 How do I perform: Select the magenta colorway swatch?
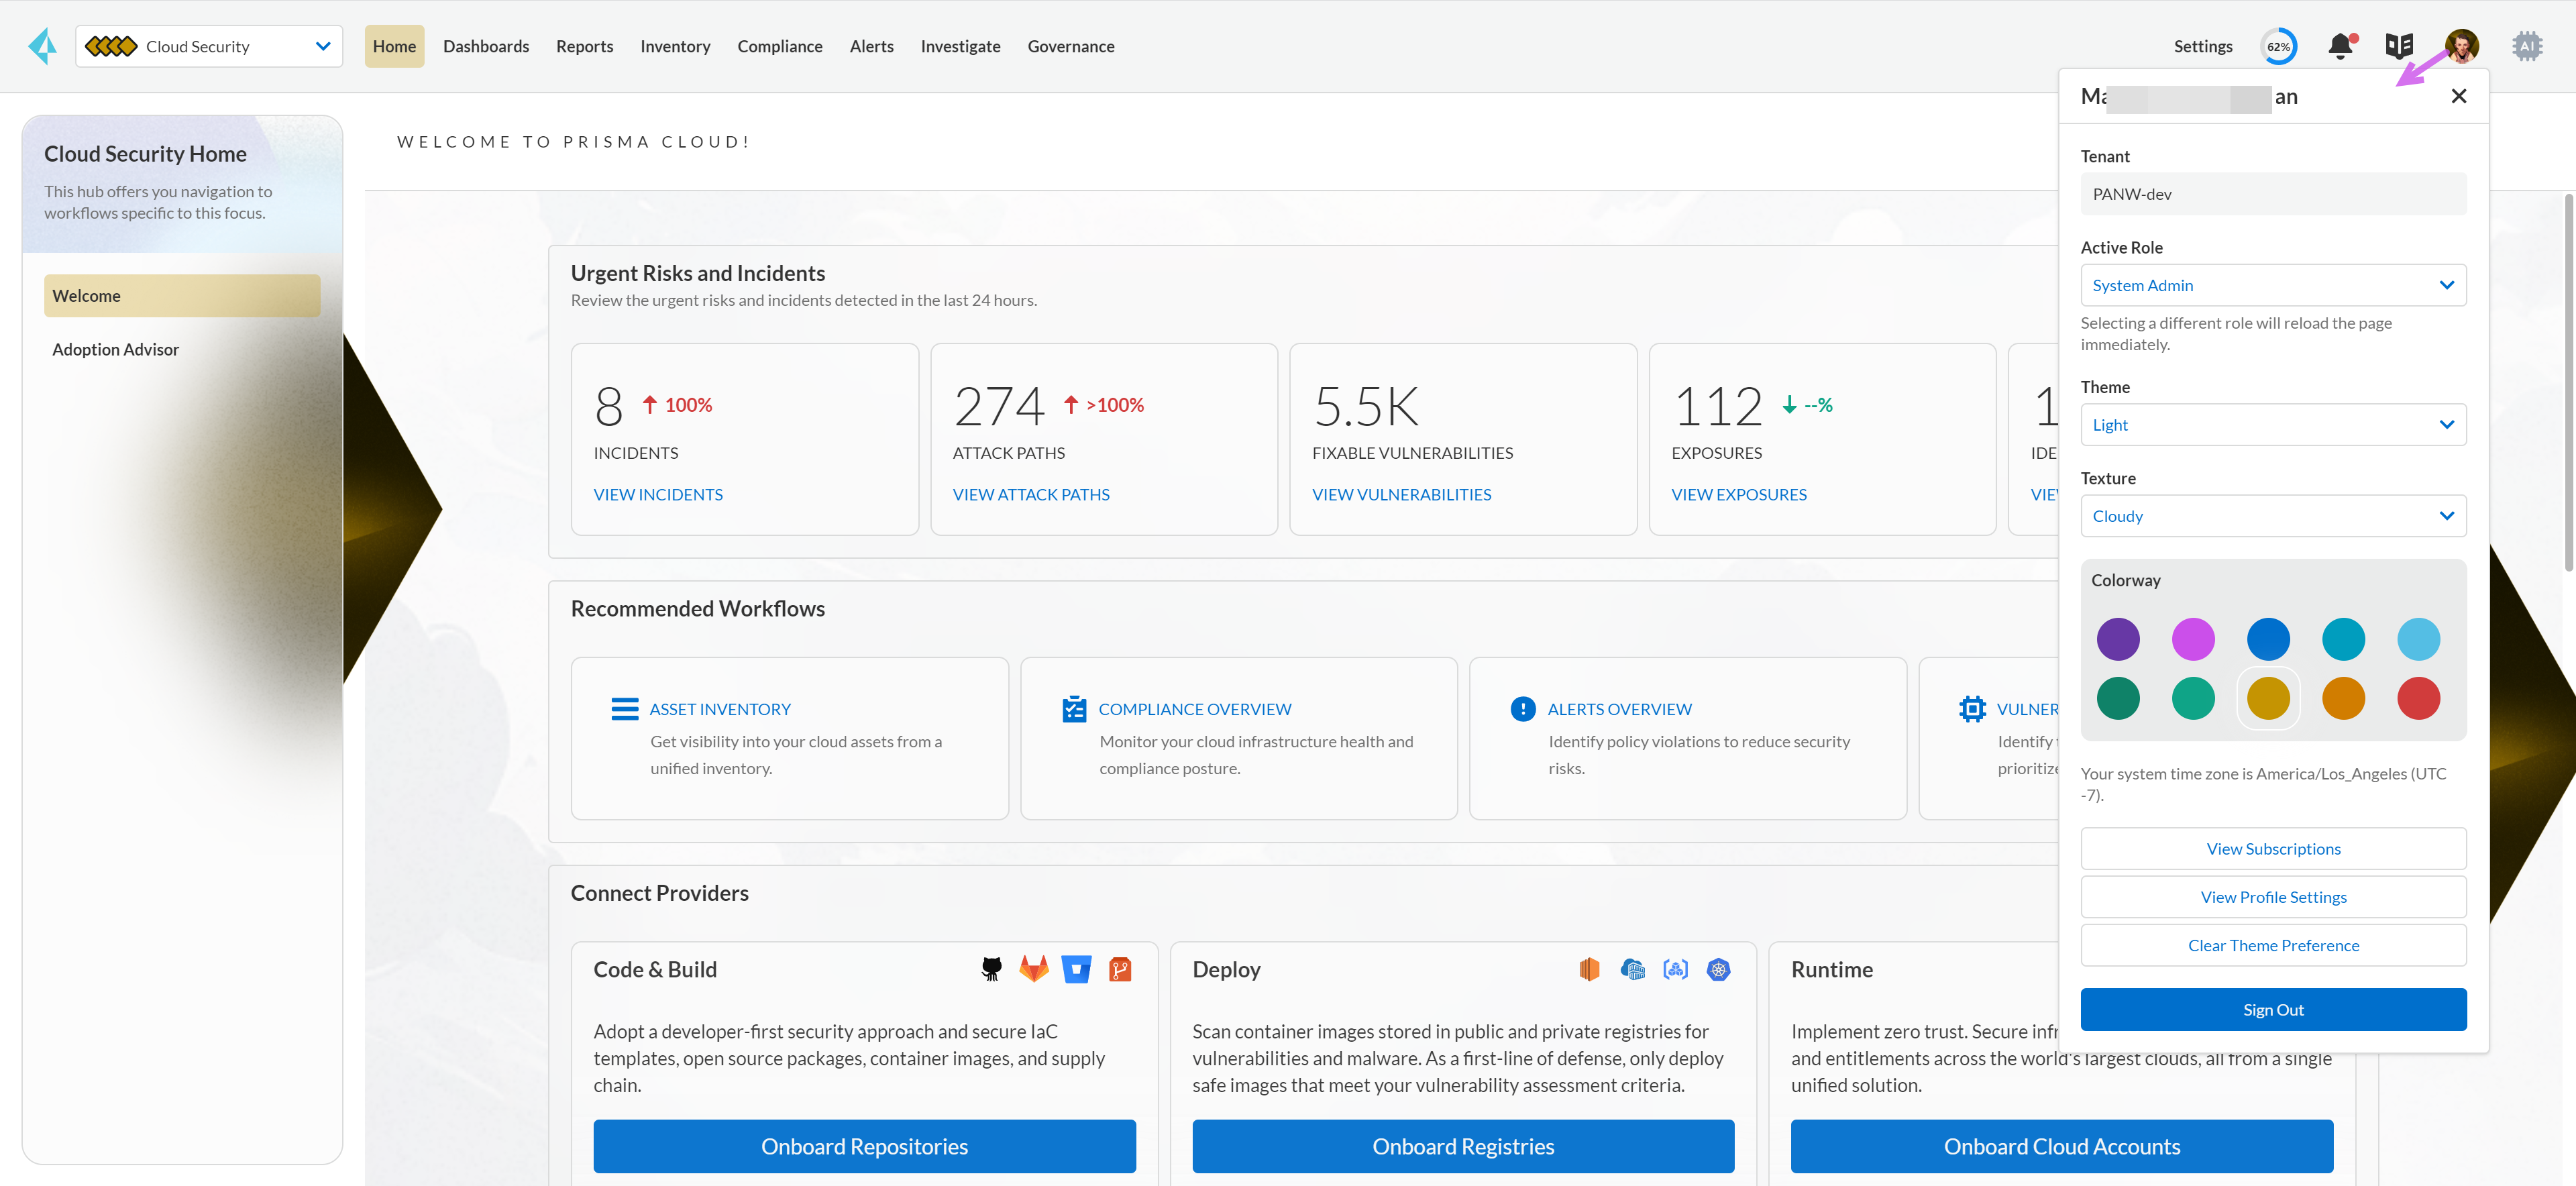tap(2193, 639)
